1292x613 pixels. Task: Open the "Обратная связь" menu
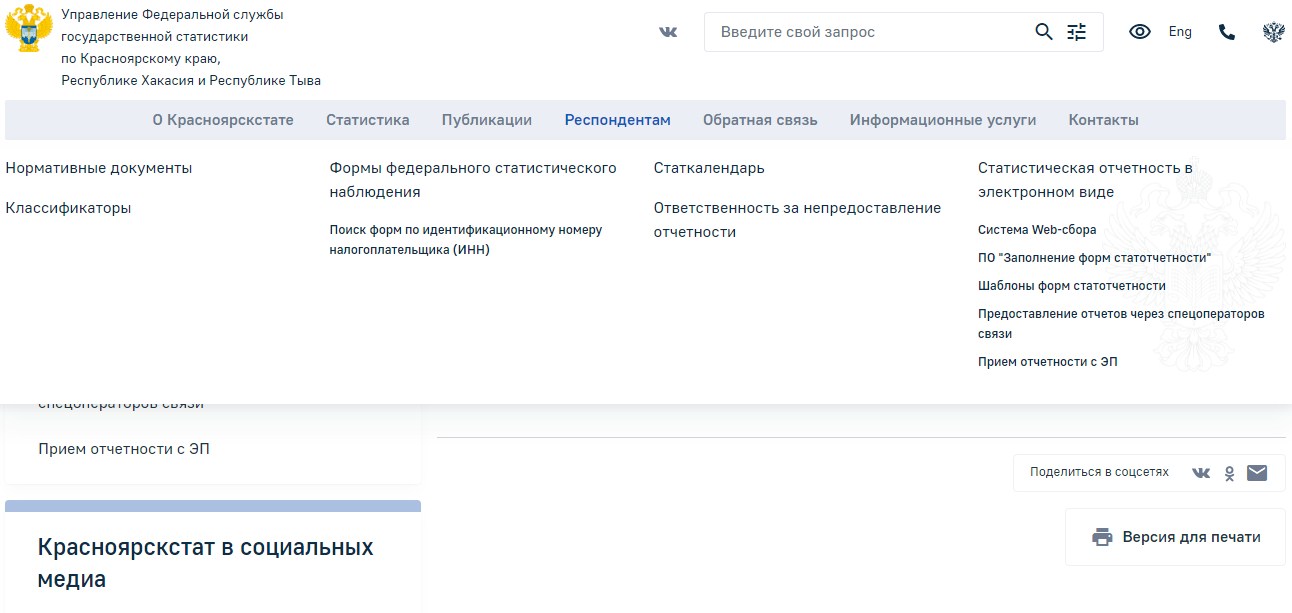point(760,120)
